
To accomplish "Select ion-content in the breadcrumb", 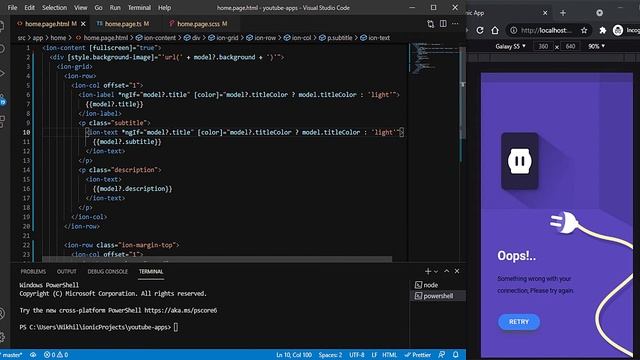I will click(156, 38).
